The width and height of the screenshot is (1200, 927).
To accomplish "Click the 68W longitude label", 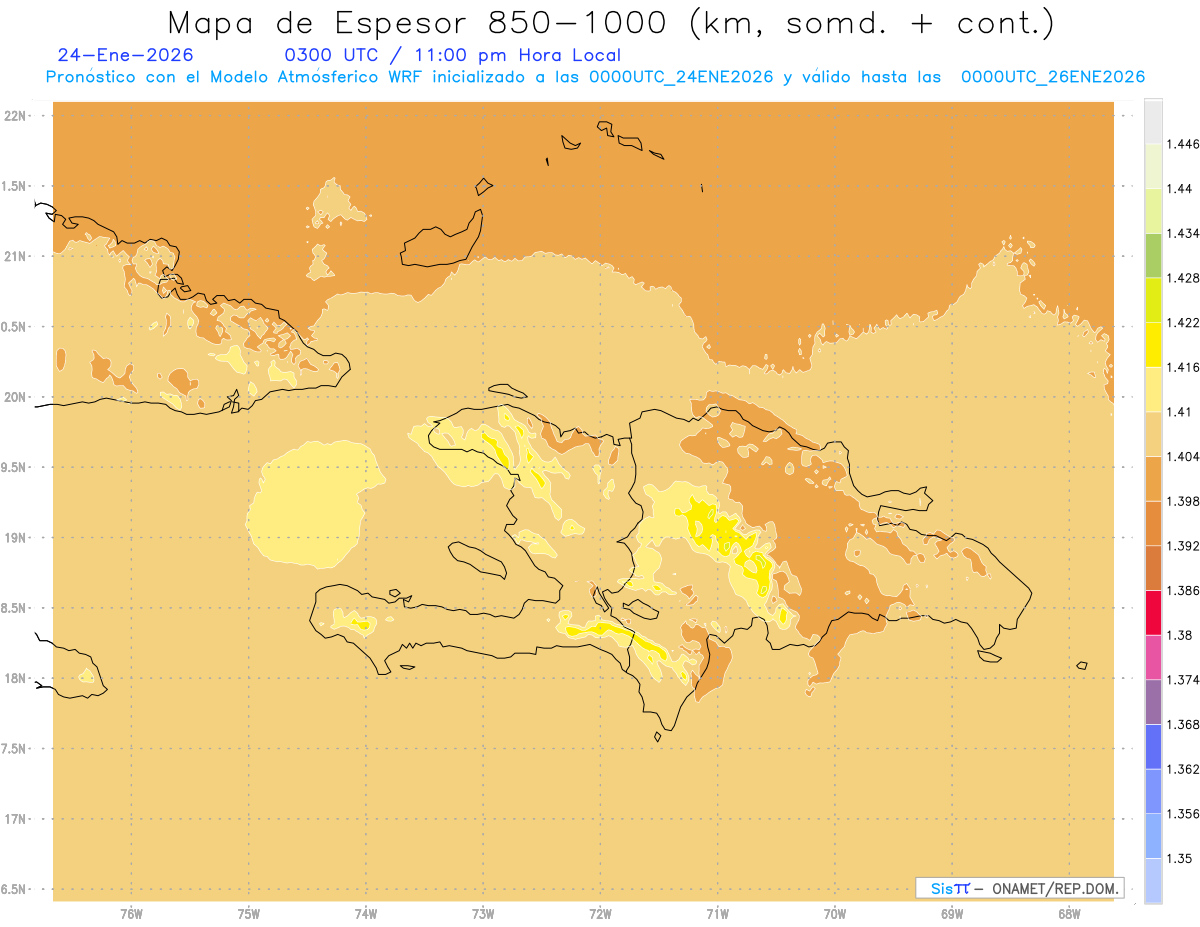I will pyautogui.click(x=1069, y=914).
